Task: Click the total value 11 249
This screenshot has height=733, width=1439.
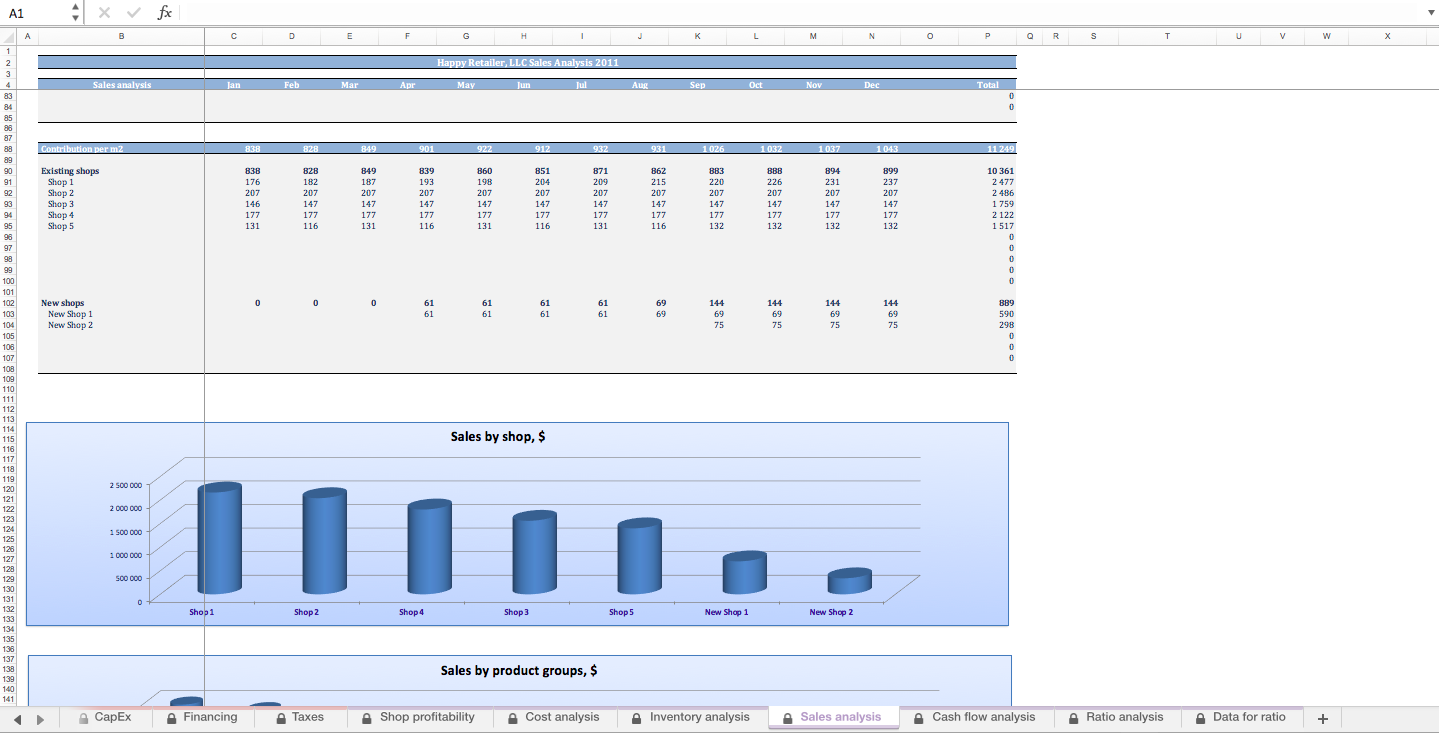Action: click(x=1000, y=149)
